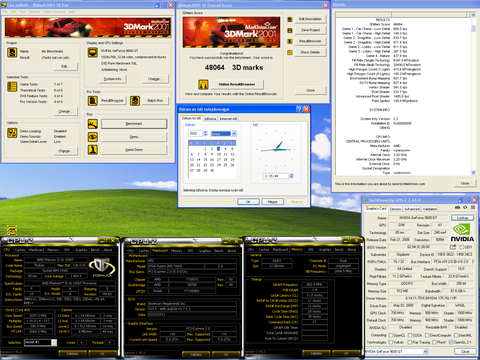Click the BIOS export icon in GPU-Z
The width and height of the screenshot is (480, 360).
pos(453,247)
